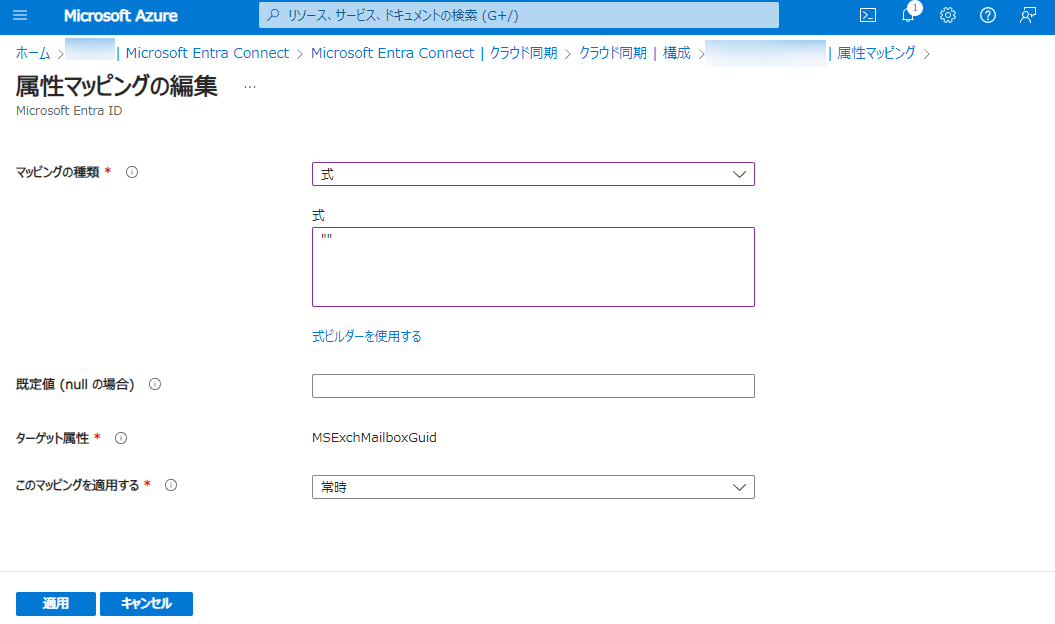Show info tooltip for ターゲット属性
This screenshot has width=1055, height=624.
pos(121,438)
